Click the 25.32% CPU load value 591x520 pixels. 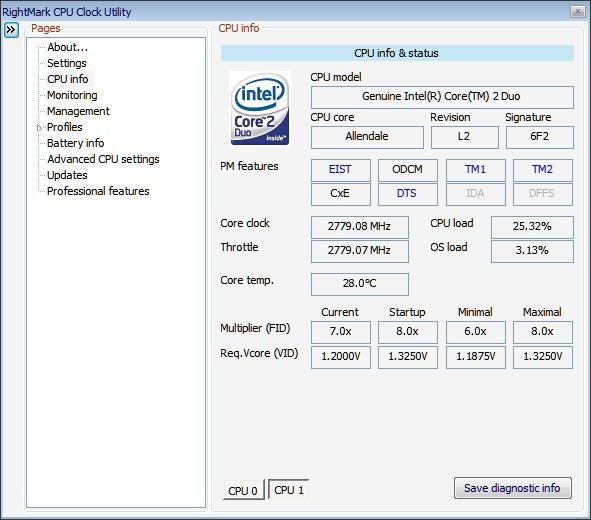click(532, 227)
